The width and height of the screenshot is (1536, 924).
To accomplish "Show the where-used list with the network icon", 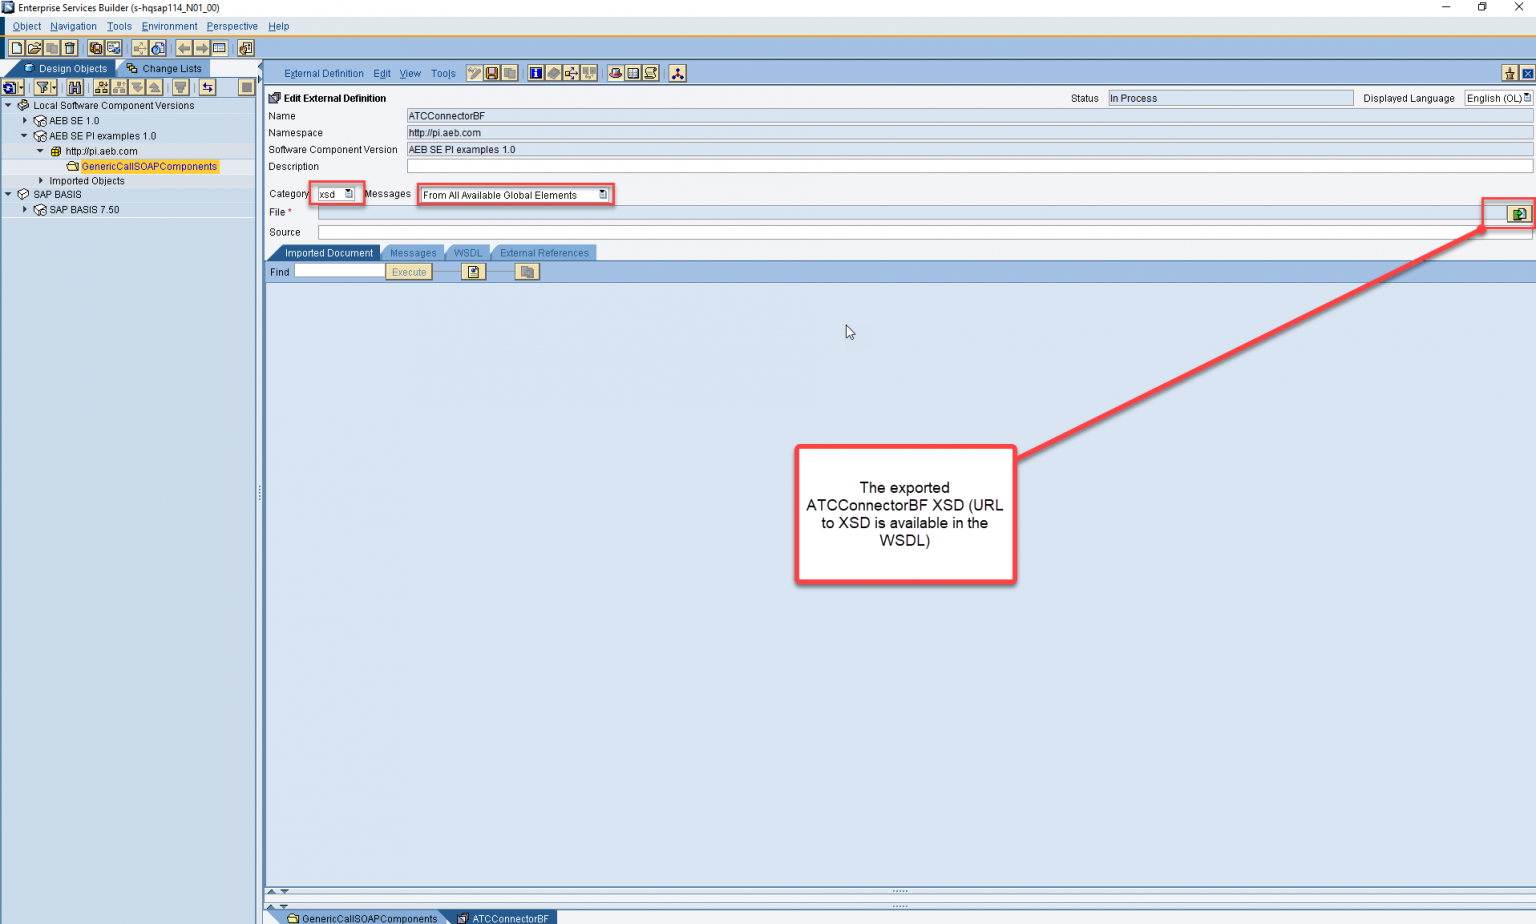I will 677,72.
